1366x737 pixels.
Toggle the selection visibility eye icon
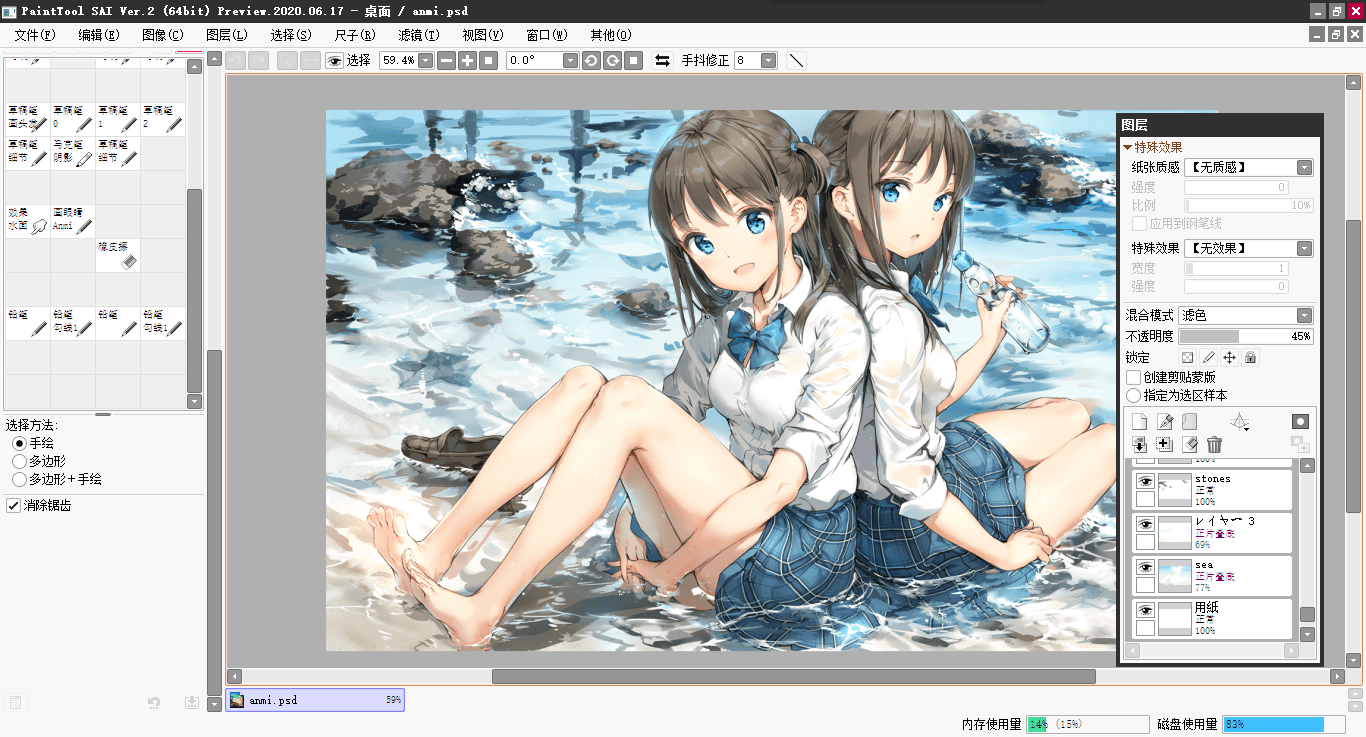click(x=334, y=60)
